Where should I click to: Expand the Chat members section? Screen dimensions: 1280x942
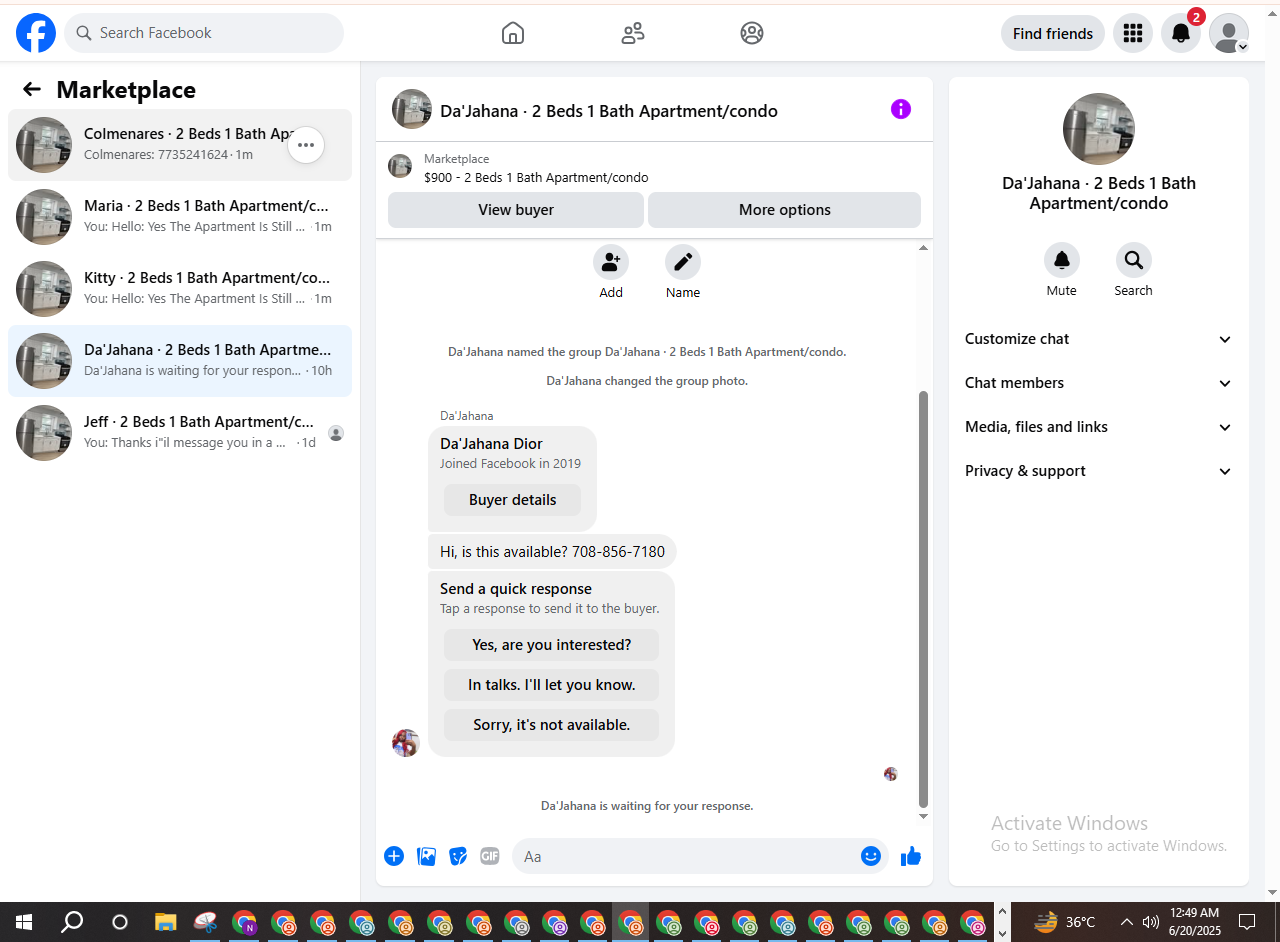[x=1099, y=383]
